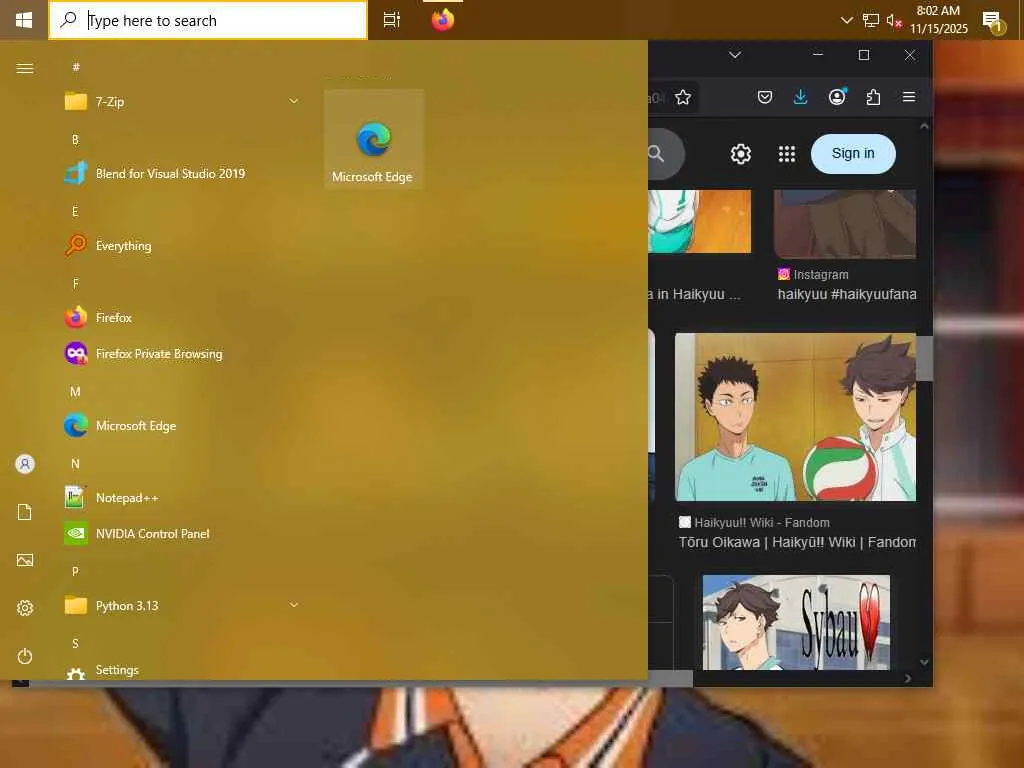Click the Task View taskbar icon
This screenshot has width=1024, height=768.
click(x=392, y=20)
